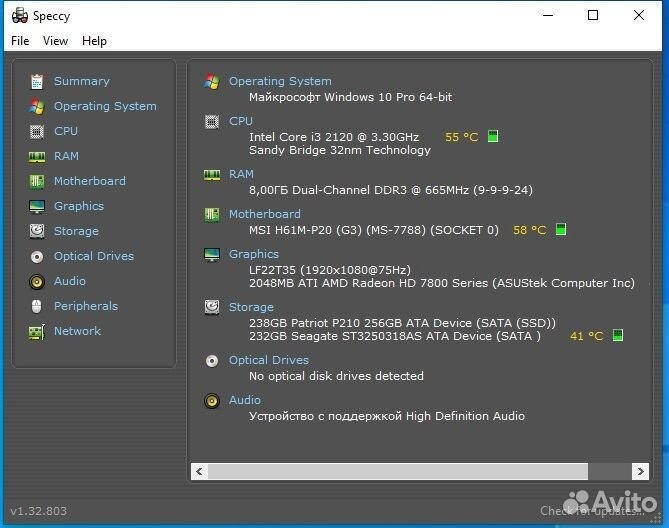
Task: Click the CPU chip icon in sidebar
Action: 37,132
